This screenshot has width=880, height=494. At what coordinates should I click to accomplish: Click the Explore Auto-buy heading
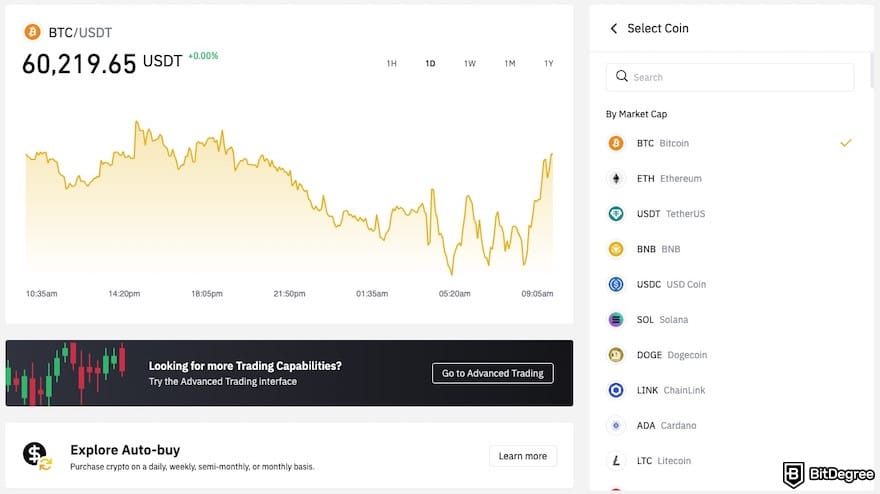[125, 450]
